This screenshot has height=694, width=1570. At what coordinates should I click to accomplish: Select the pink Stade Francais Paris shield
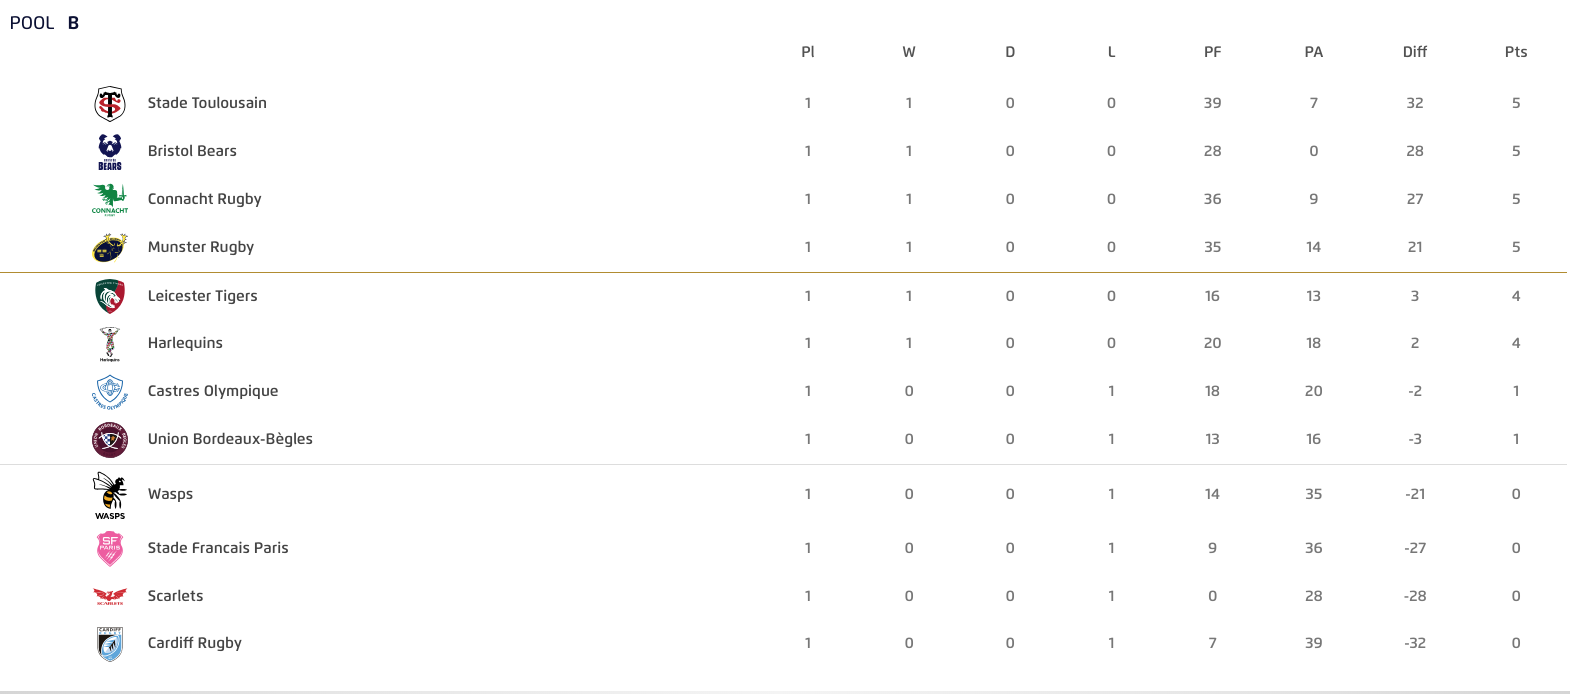[x=110, y=548]
